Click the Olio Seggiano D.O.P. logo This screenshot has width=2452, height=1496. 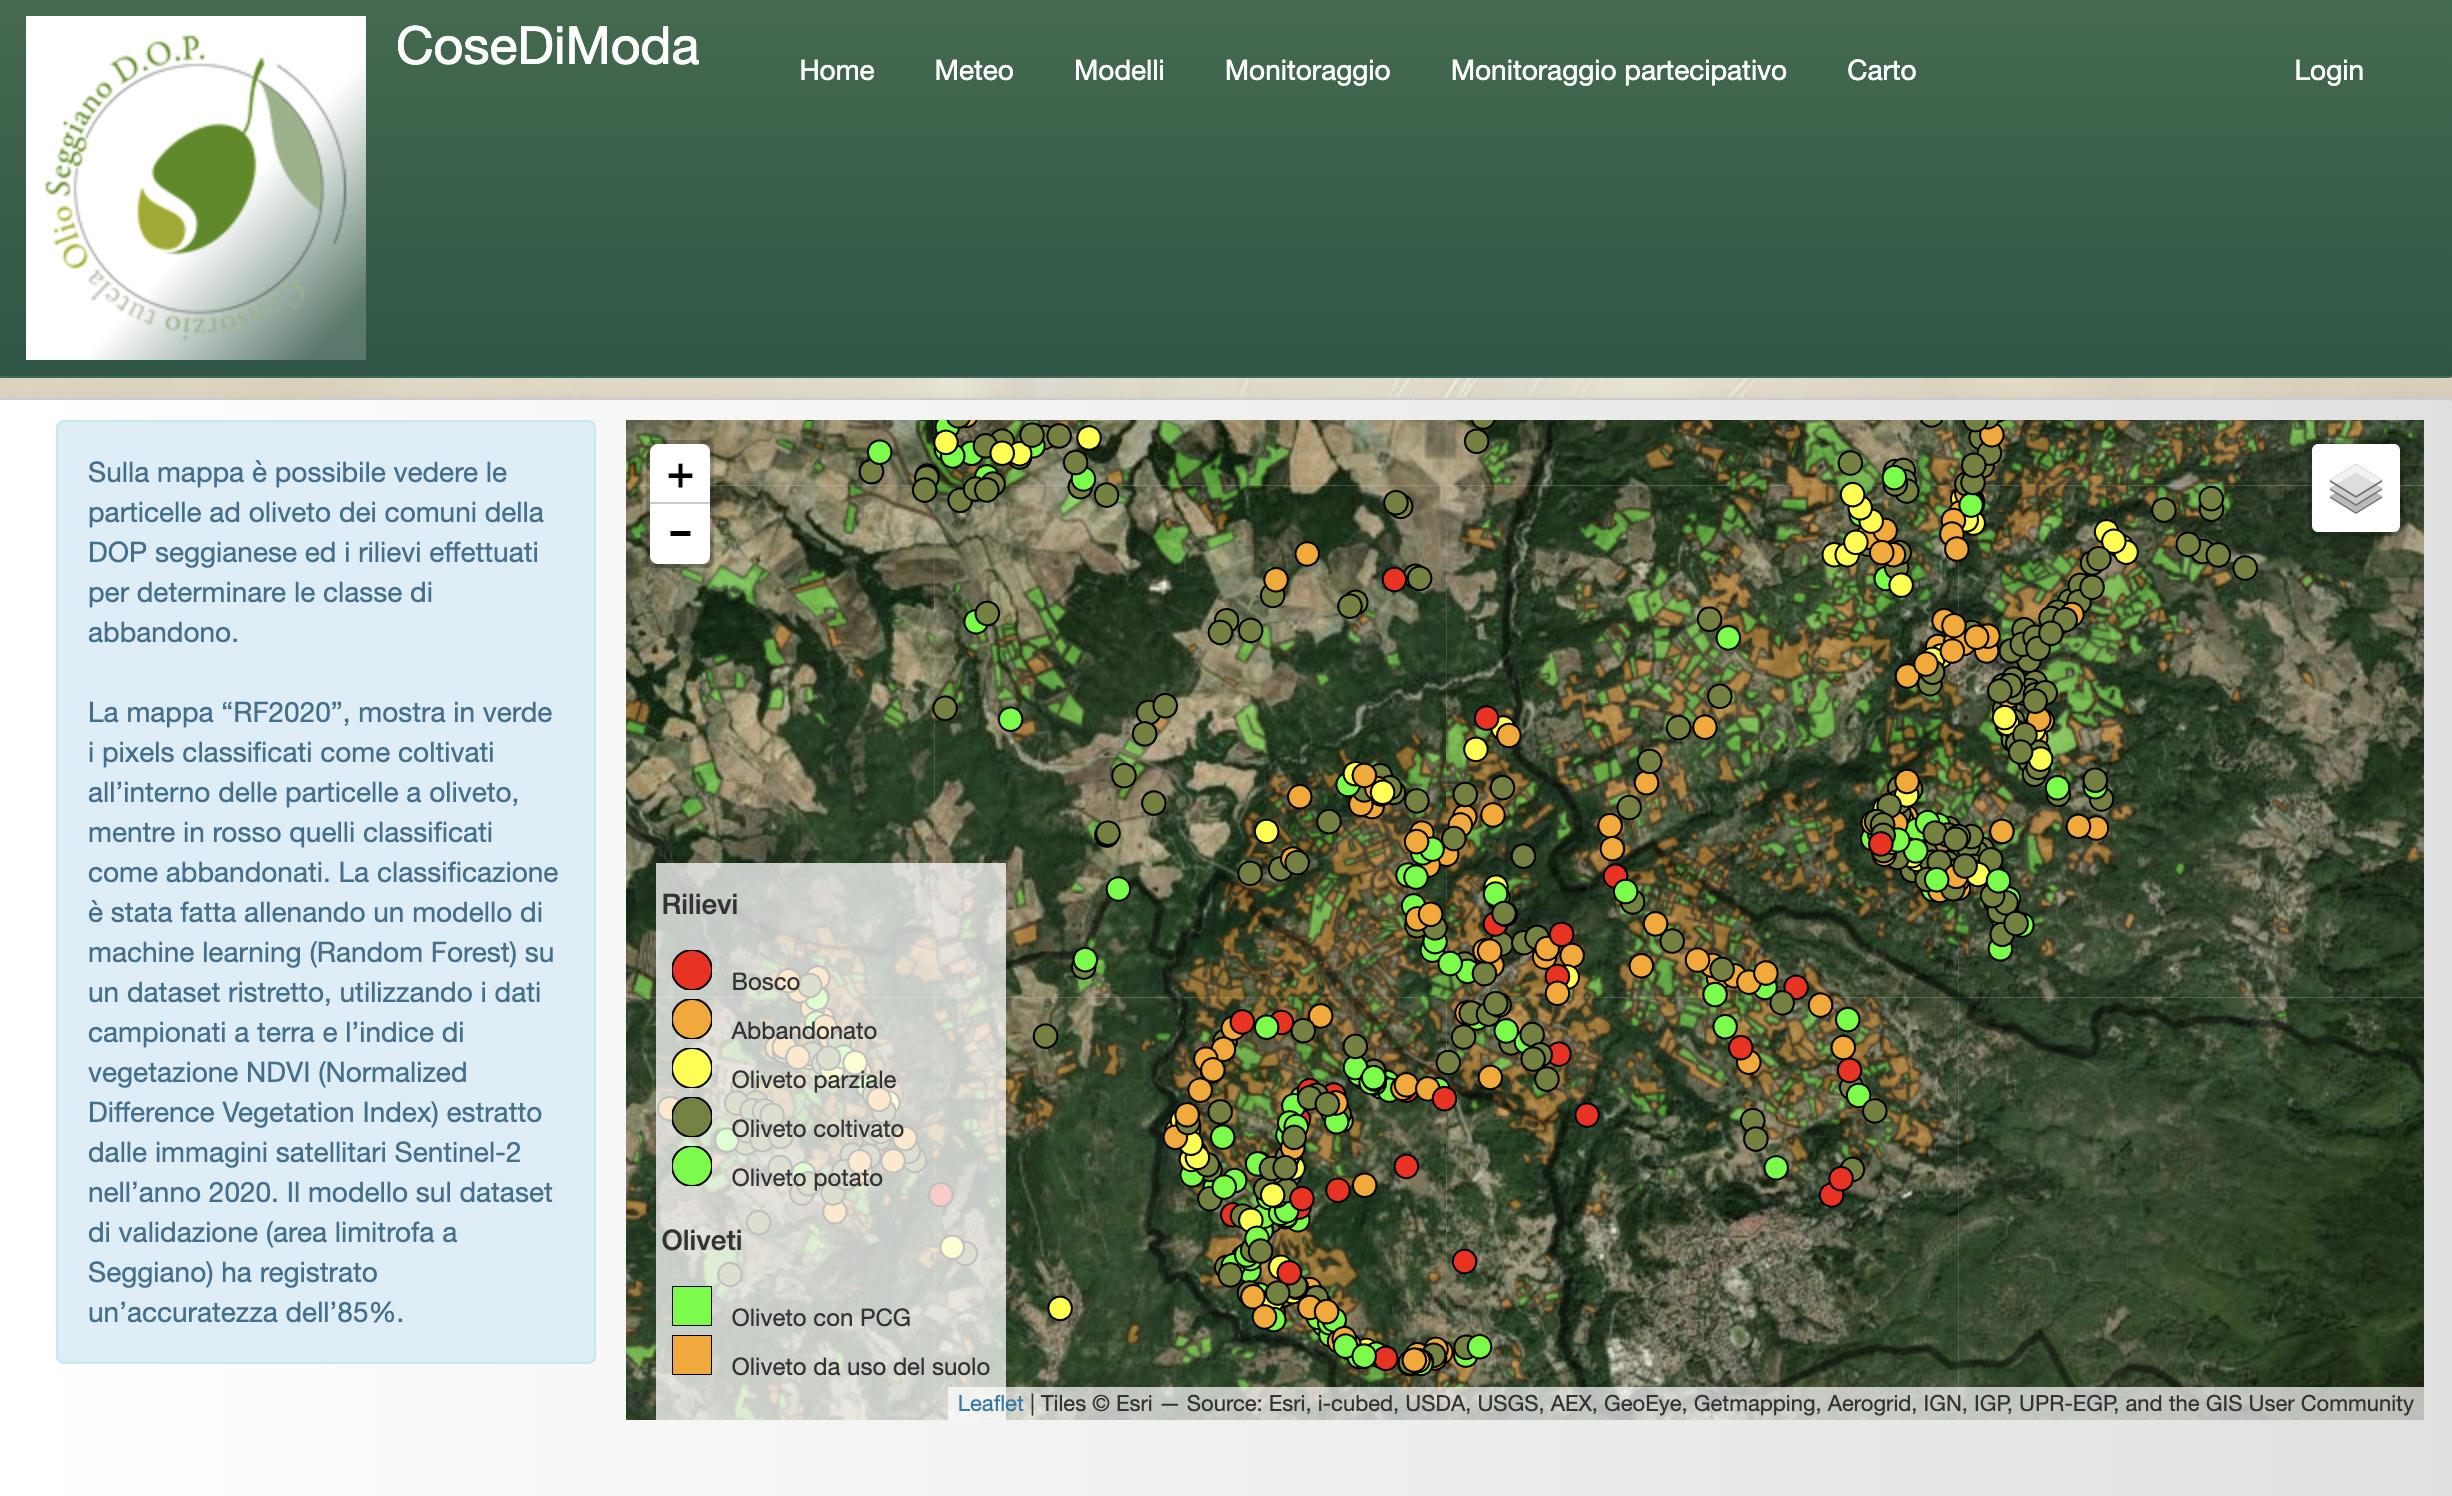click(x=196, y=188)
